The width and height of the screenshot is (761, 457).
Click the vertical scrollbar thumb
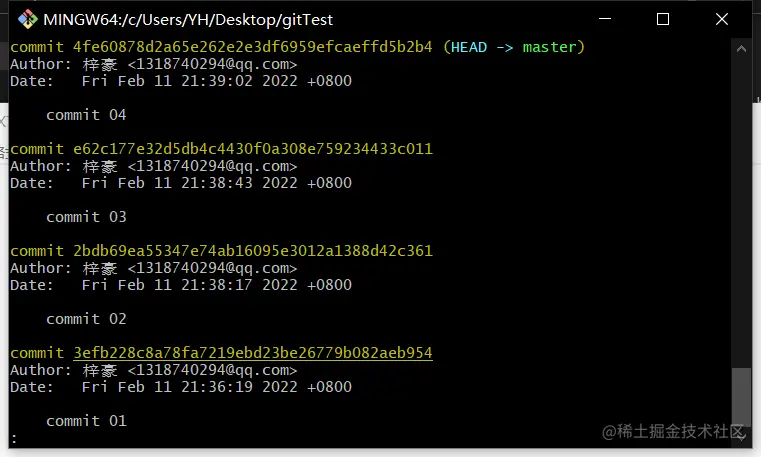[x=741, y=398]
